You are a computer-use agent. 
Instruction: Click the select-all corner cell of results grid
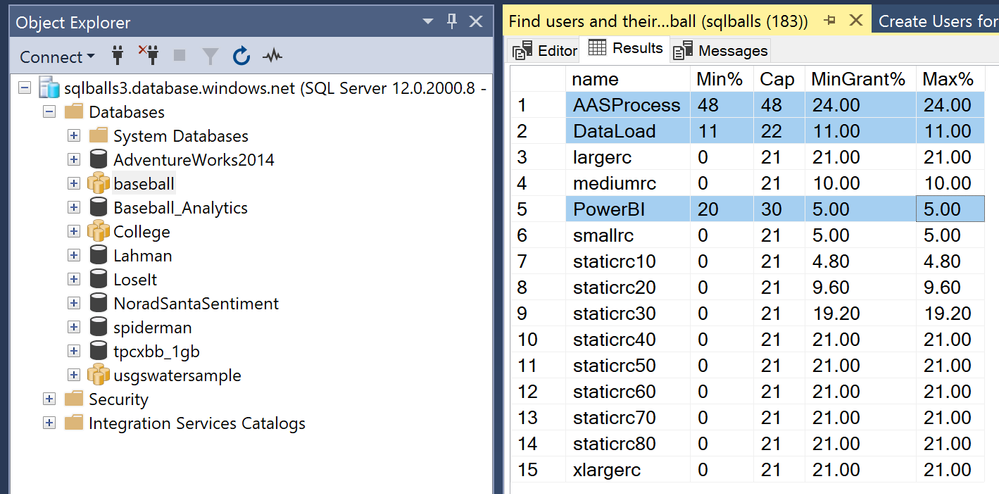click(539, 78)
